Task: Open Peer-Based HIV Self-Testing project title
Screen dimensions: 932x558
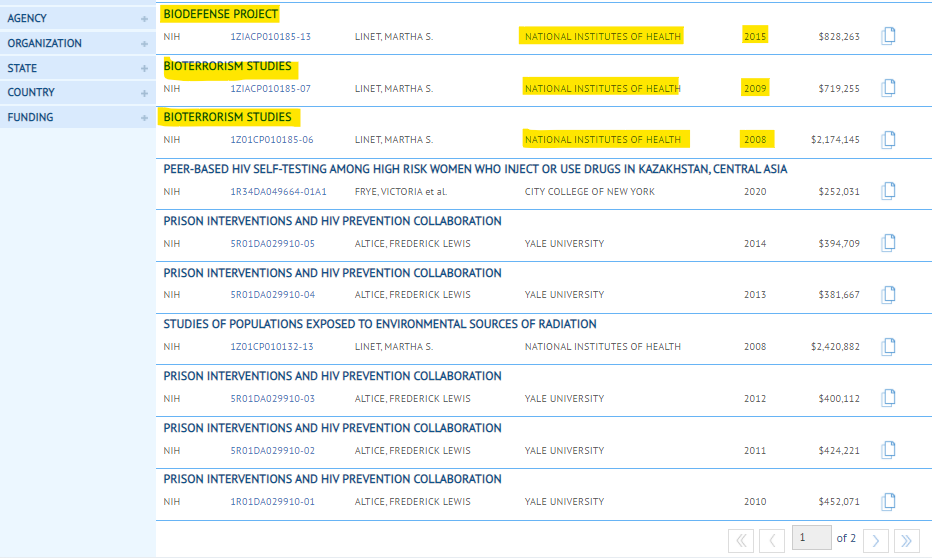Action: (x=475, y=169)
